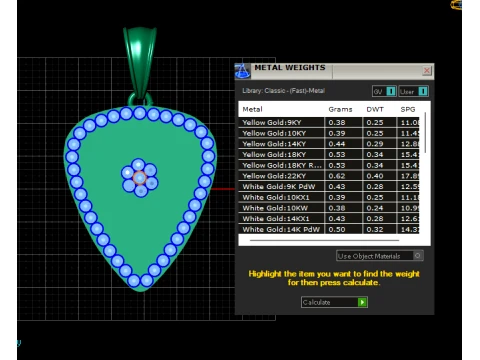Select the Yellow Gold:10KY row
The height and width of the screenshot is (360, 480).
tap(328, 133)
